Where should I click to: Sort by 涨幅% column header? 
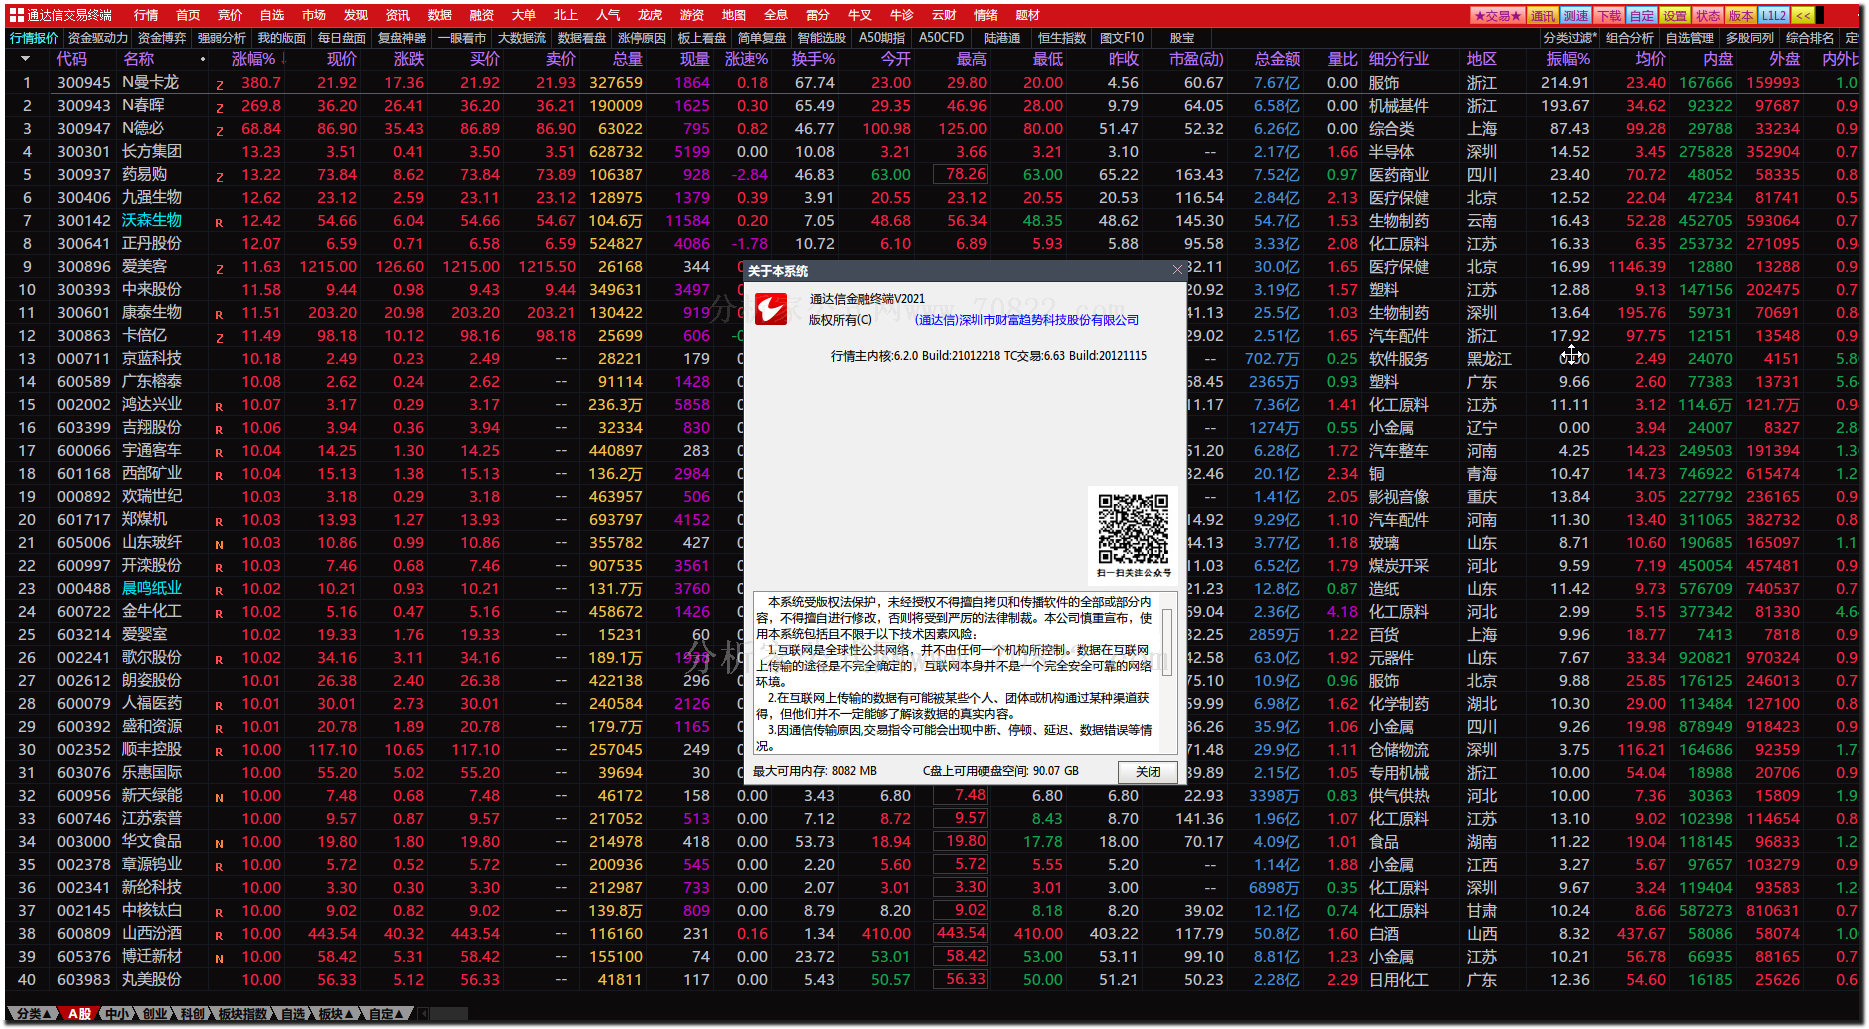254,59
